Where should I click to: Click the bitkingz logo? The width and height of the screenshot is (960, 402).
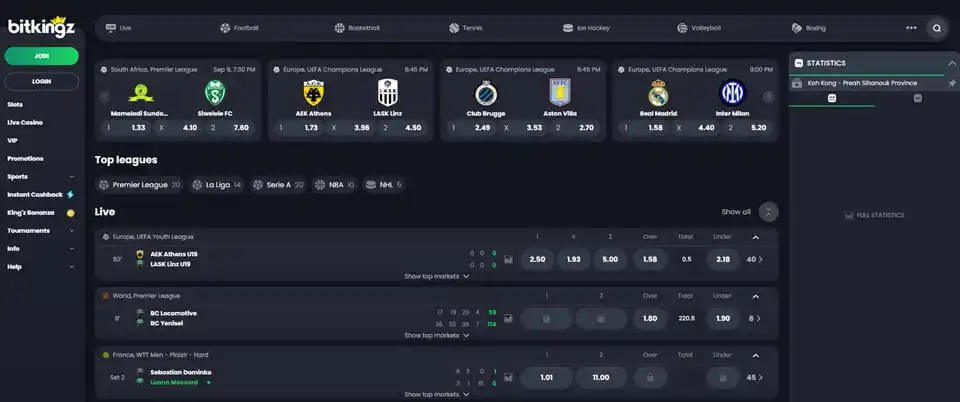[x=41, y=26]
